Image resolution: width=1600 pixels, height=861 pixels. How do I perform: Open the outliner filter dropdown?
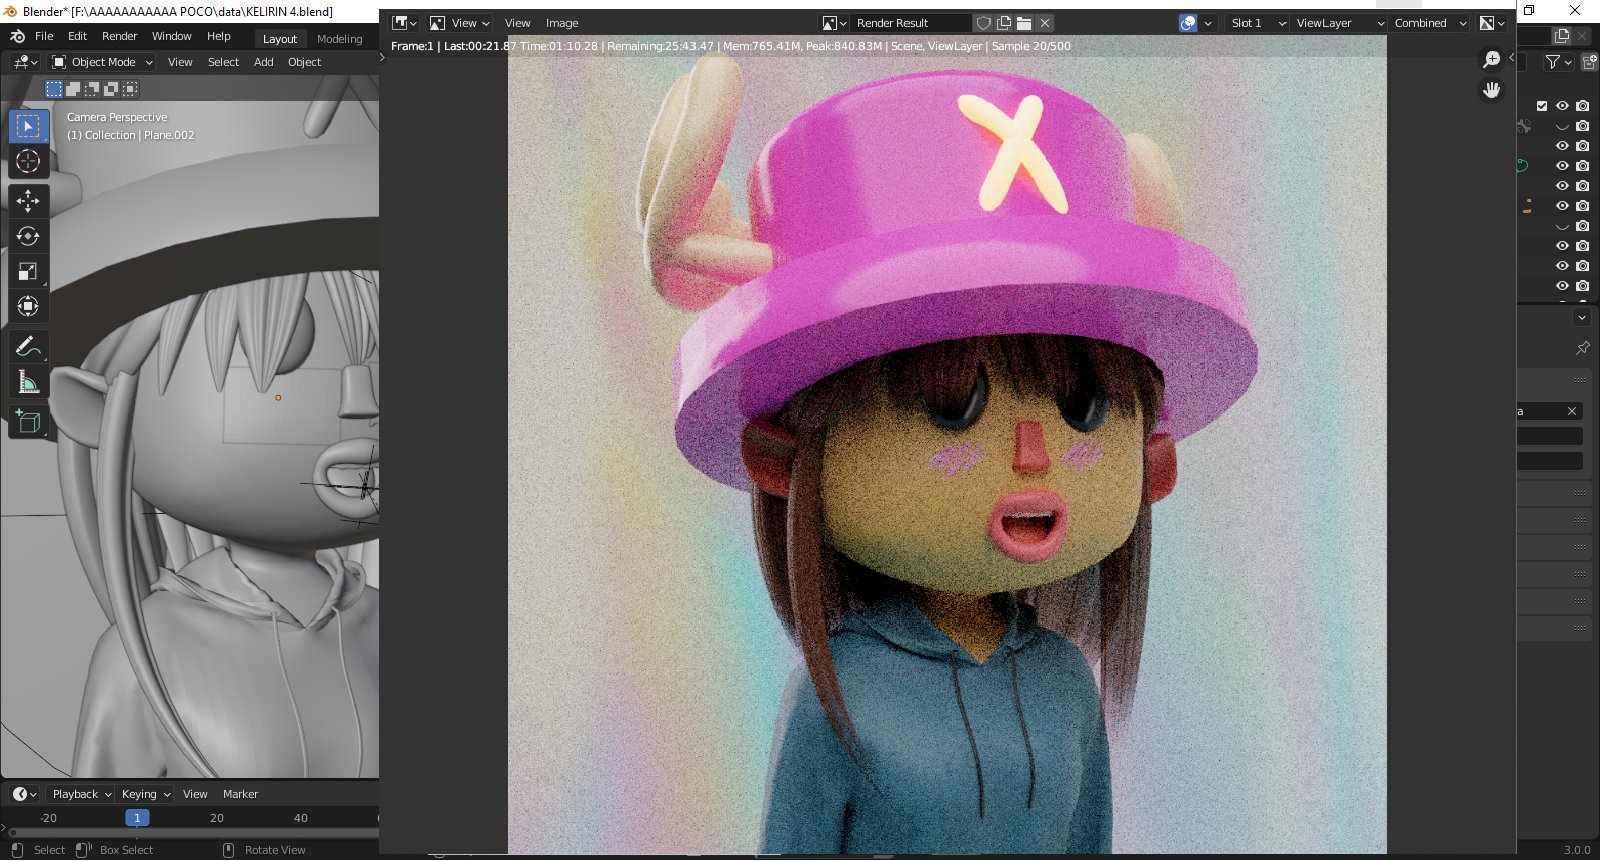(1558, 62)
